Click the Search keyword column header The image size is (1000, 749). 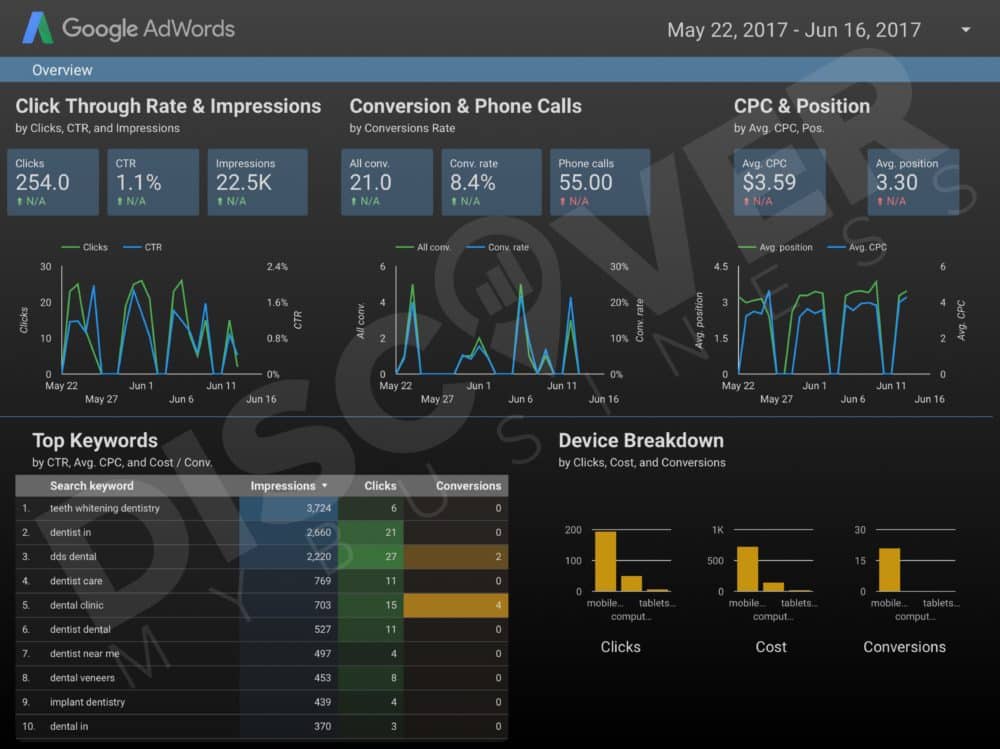92,486
